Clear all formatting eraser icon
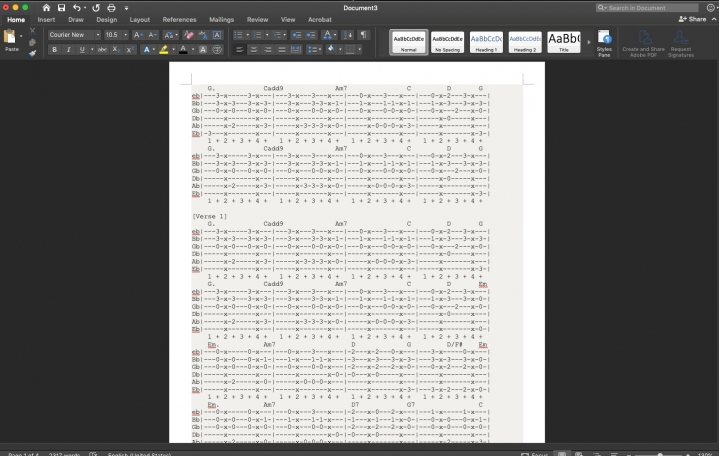The width and height of the screenshot is (720, 456). [x=189, y=35]
